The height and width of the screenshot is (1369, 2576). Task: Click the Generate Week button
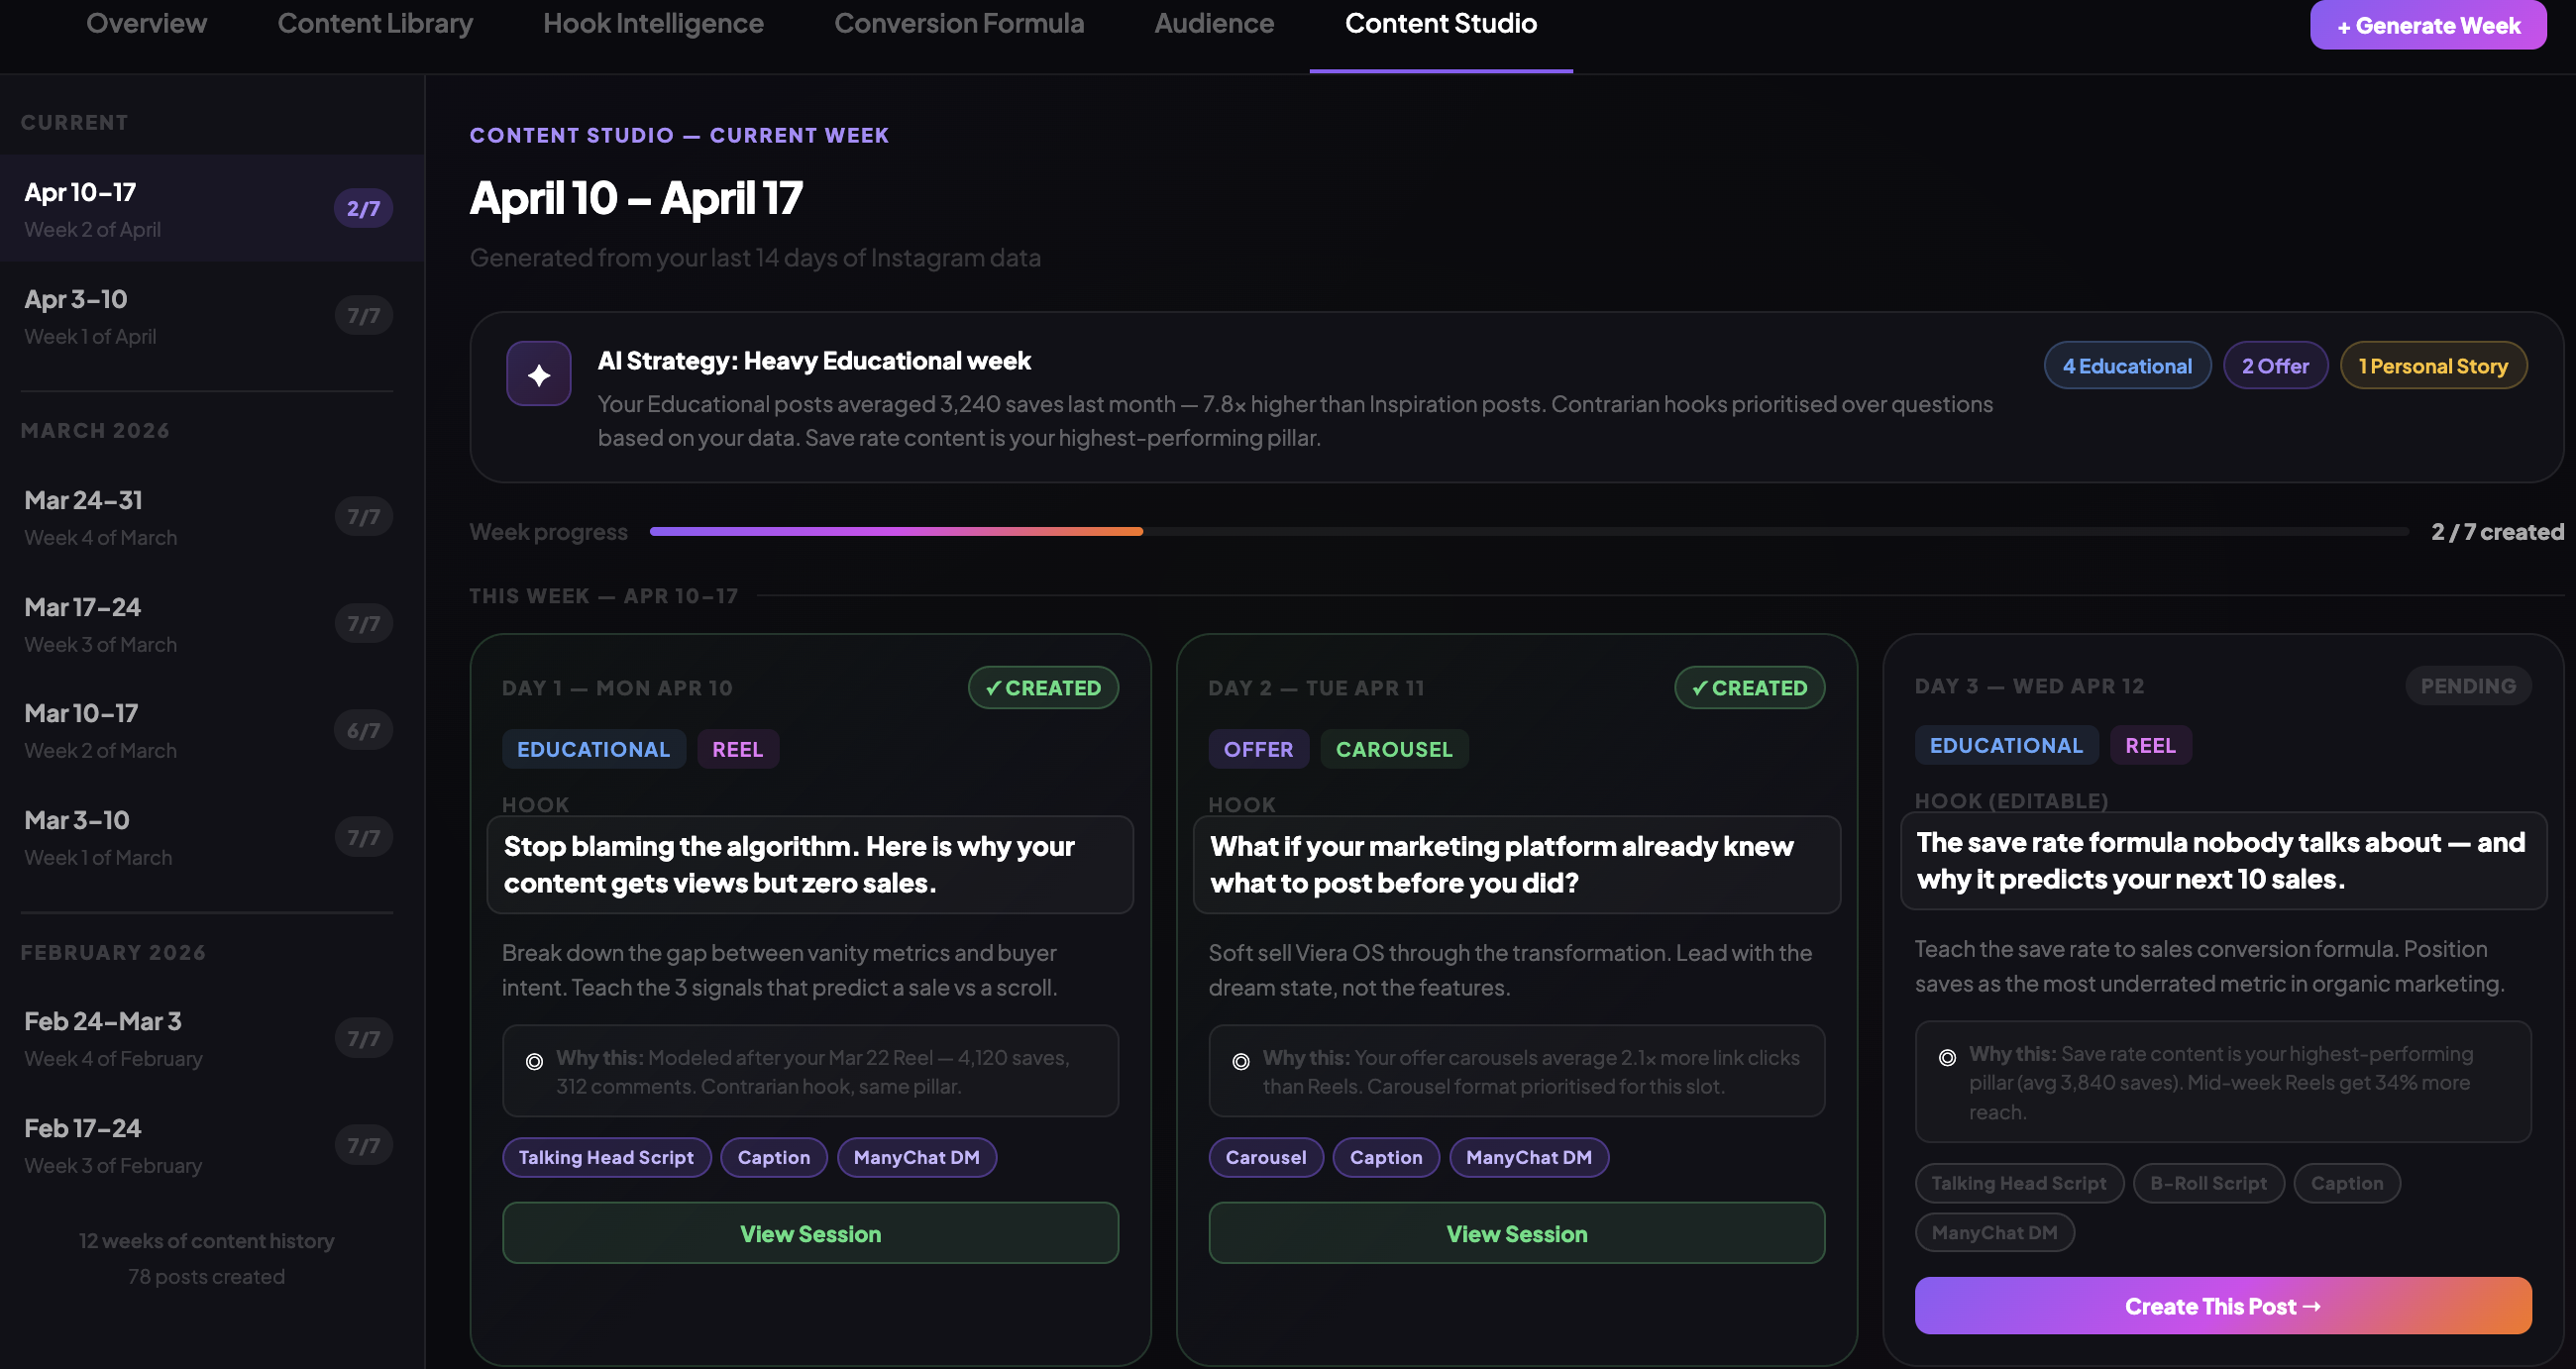click(2427, 25)
